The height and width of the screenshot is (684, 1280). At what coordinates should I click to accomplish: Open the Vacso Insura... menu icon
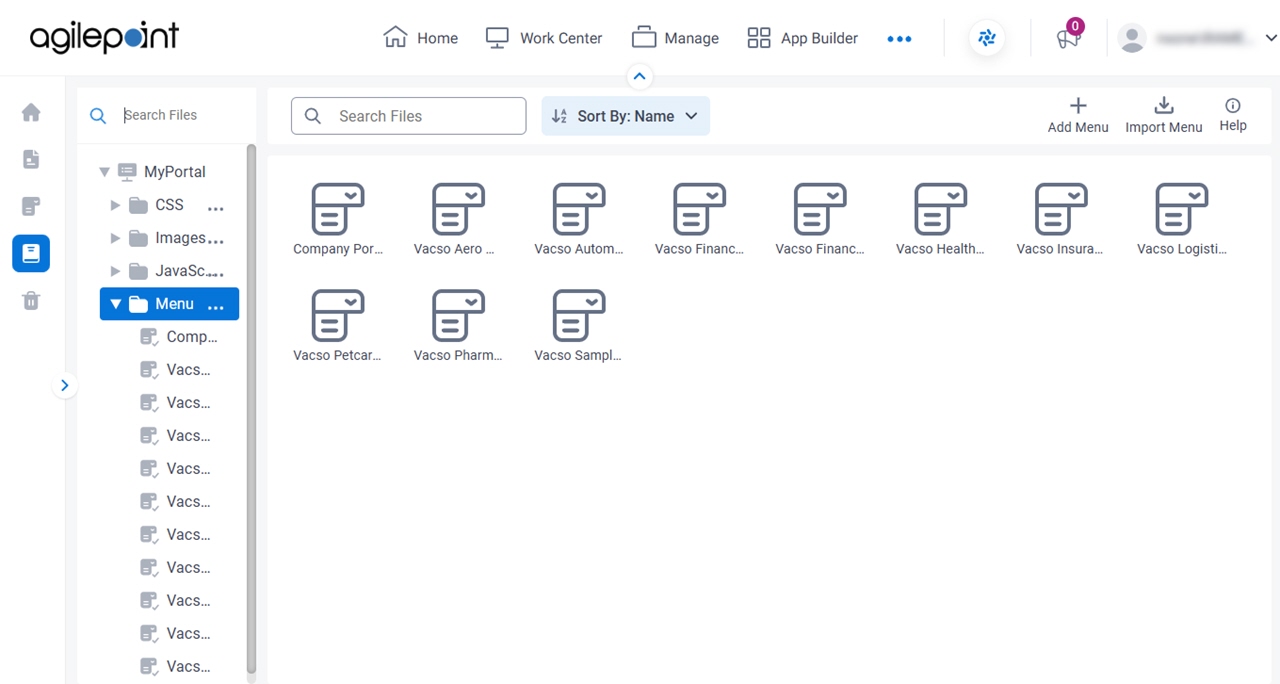pyautogui.click(x=1061, y=208)
